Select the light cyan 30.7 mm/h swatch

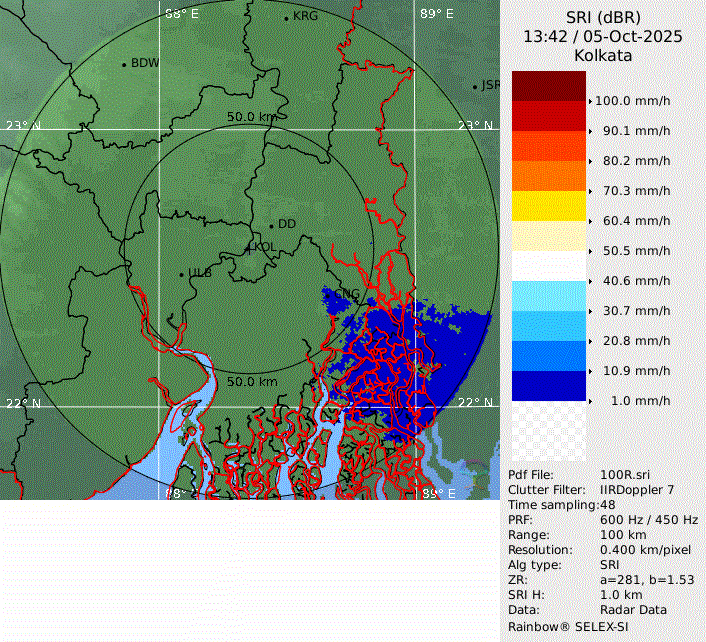[548, 296]
